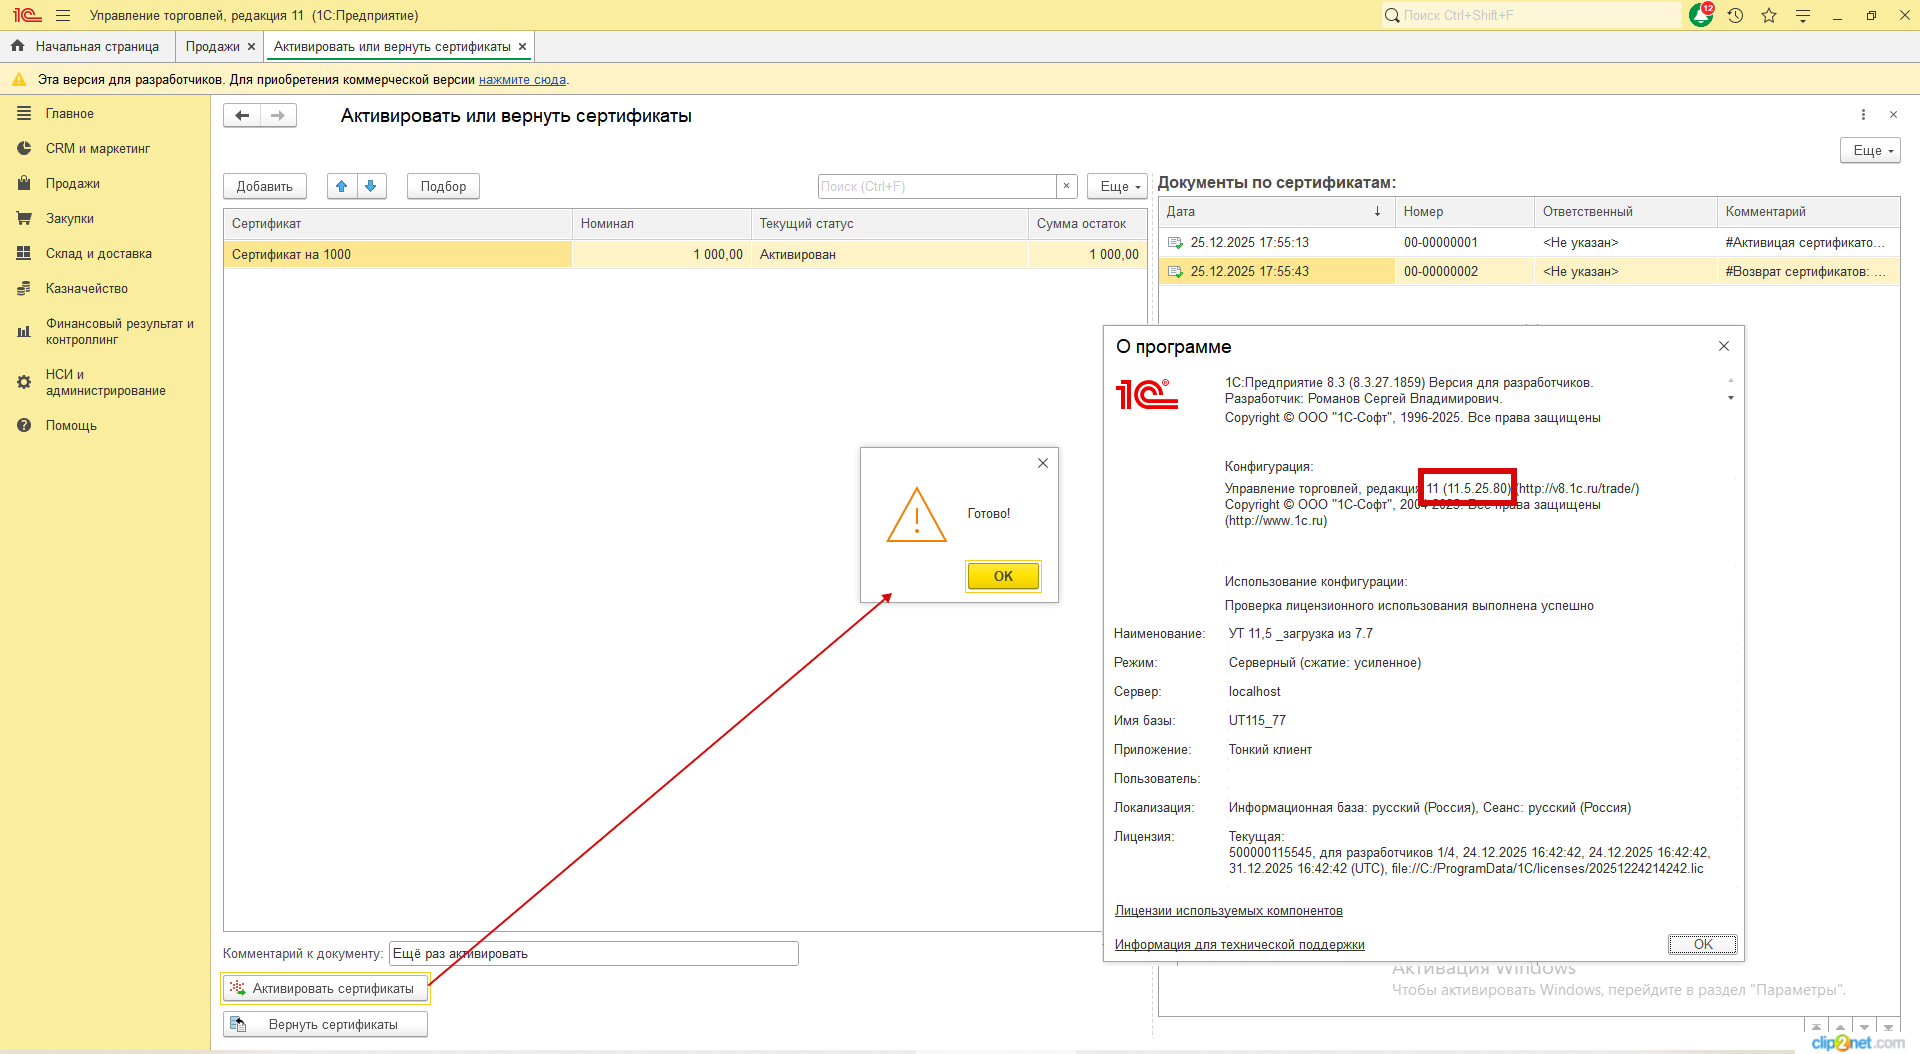Click the Комментарий column header

(x=1809, y=212)
